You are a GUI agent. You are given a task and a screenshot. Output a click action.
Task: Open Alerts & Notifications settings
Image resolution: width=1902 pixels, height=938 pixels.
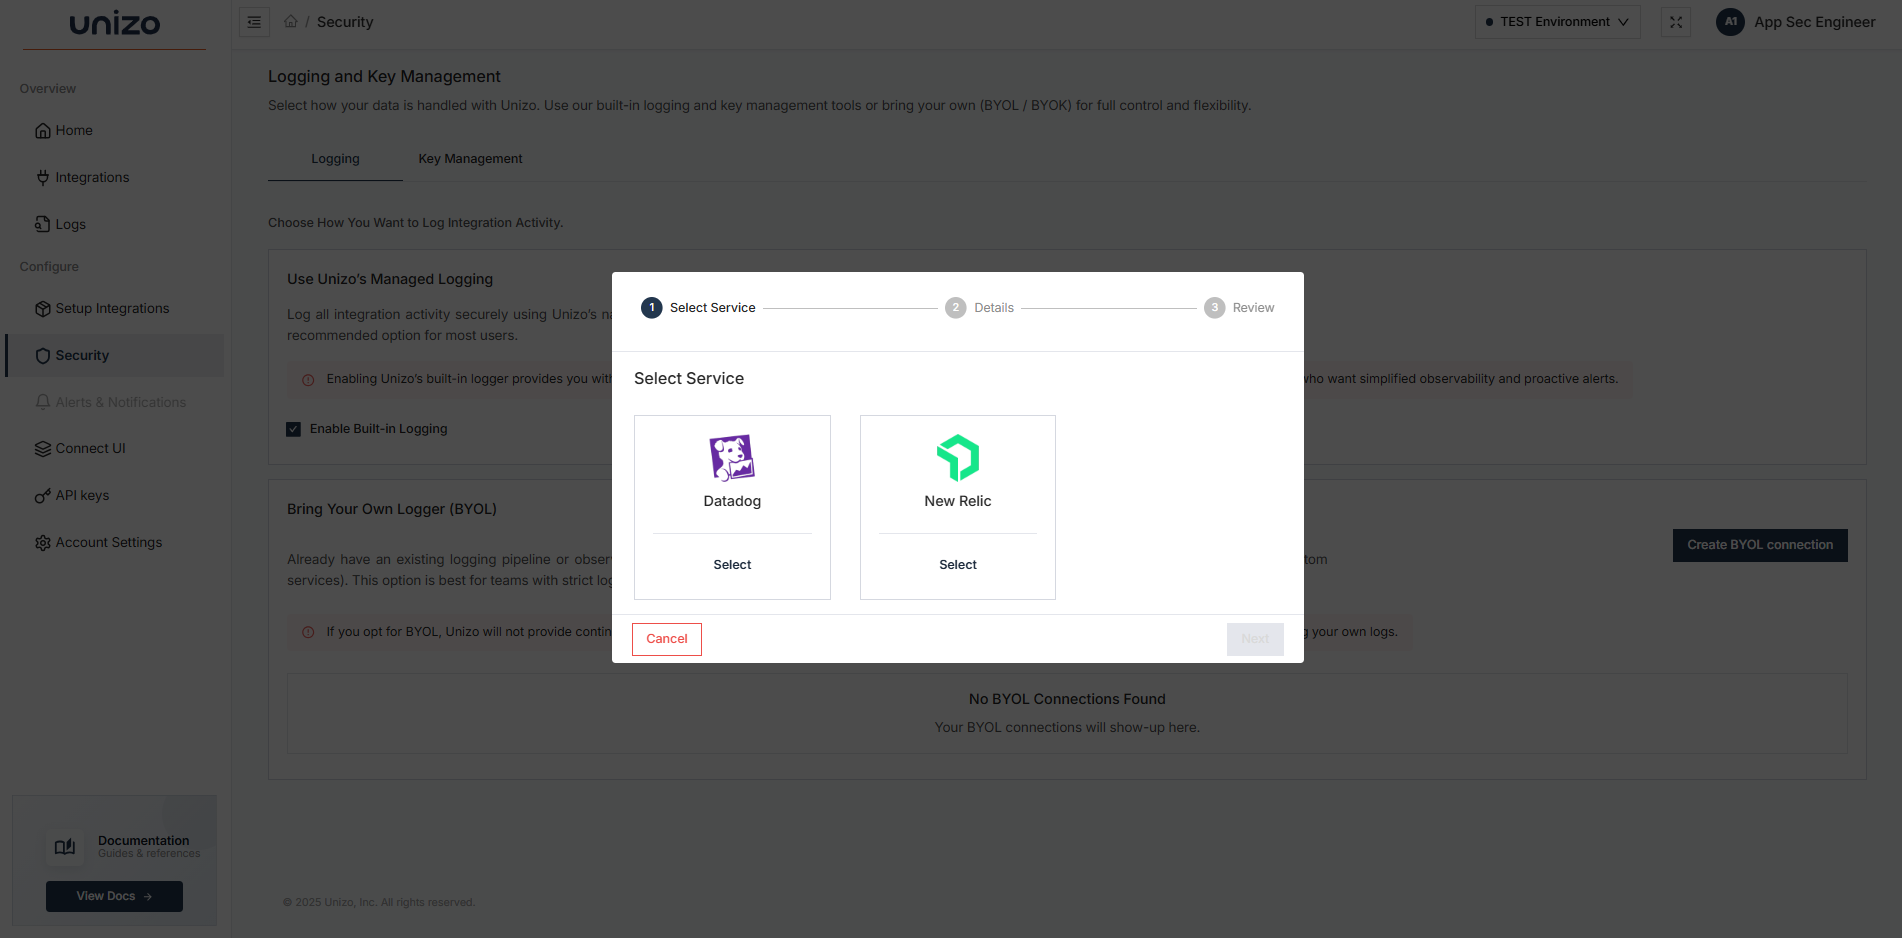[120, 402]
